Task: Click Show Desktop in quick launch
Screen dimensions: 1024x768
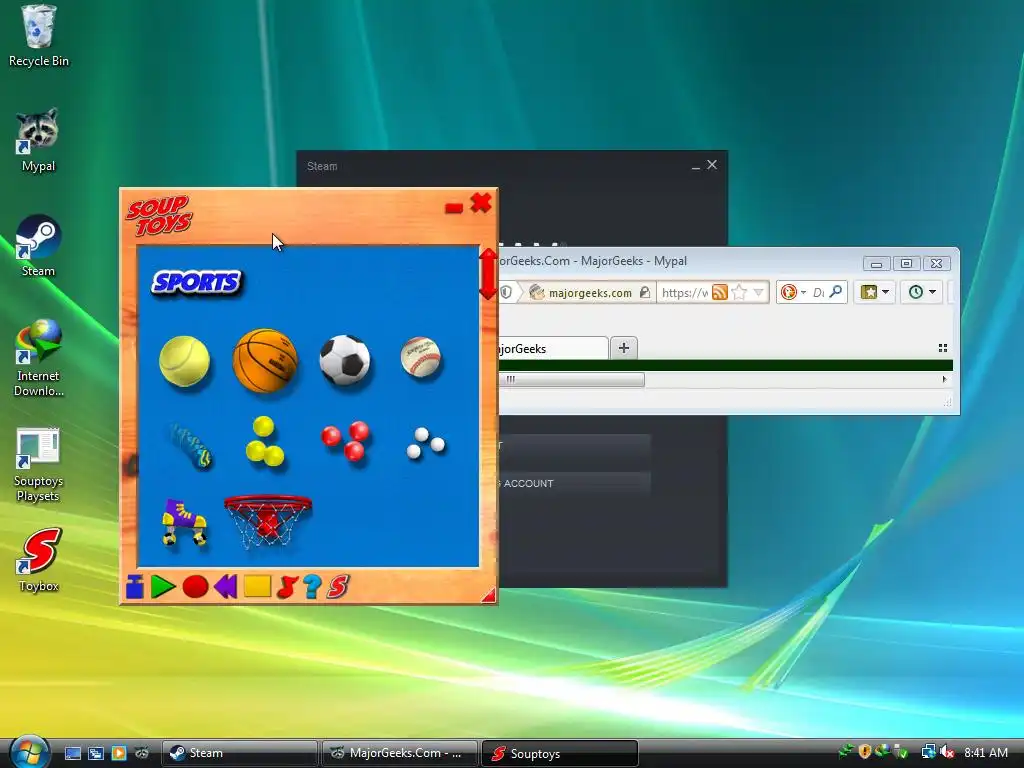Action: tap(72, 753)
